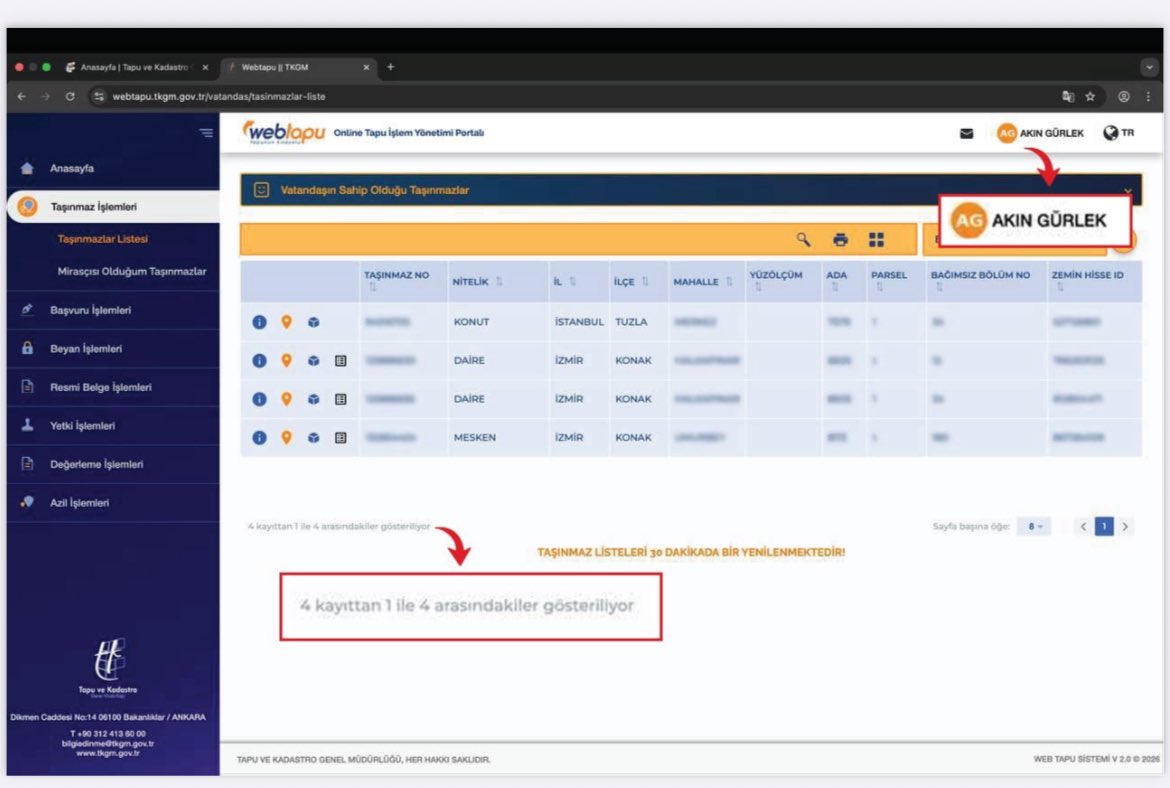Click the browser address bar URL

(218, 97)
